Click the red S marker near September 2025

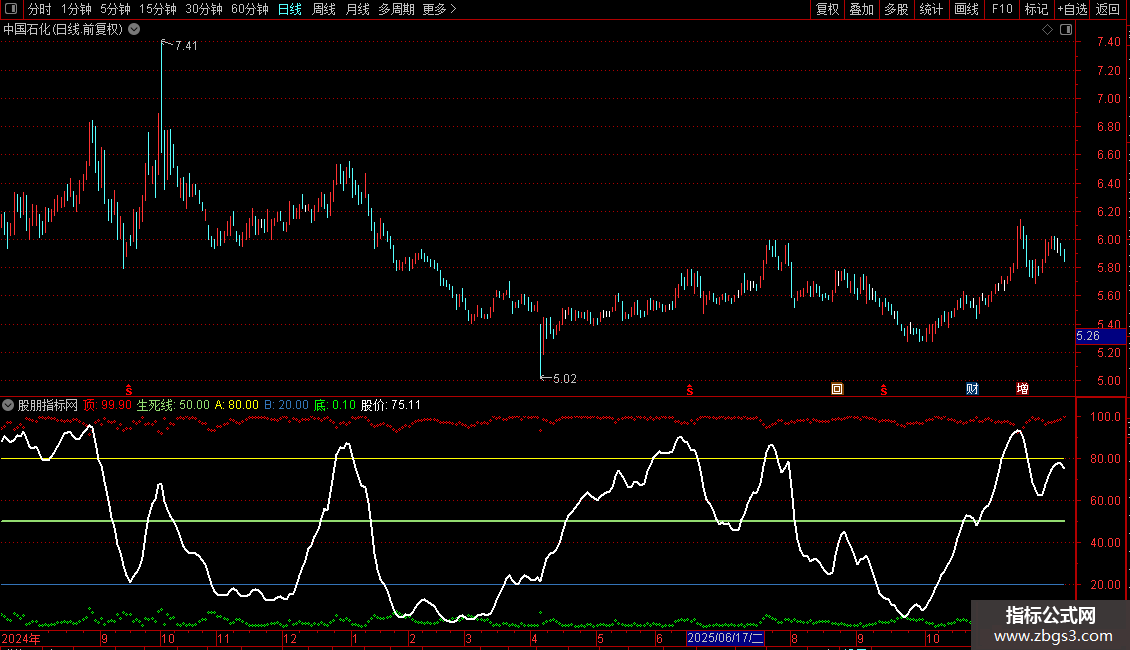point(884,390)
